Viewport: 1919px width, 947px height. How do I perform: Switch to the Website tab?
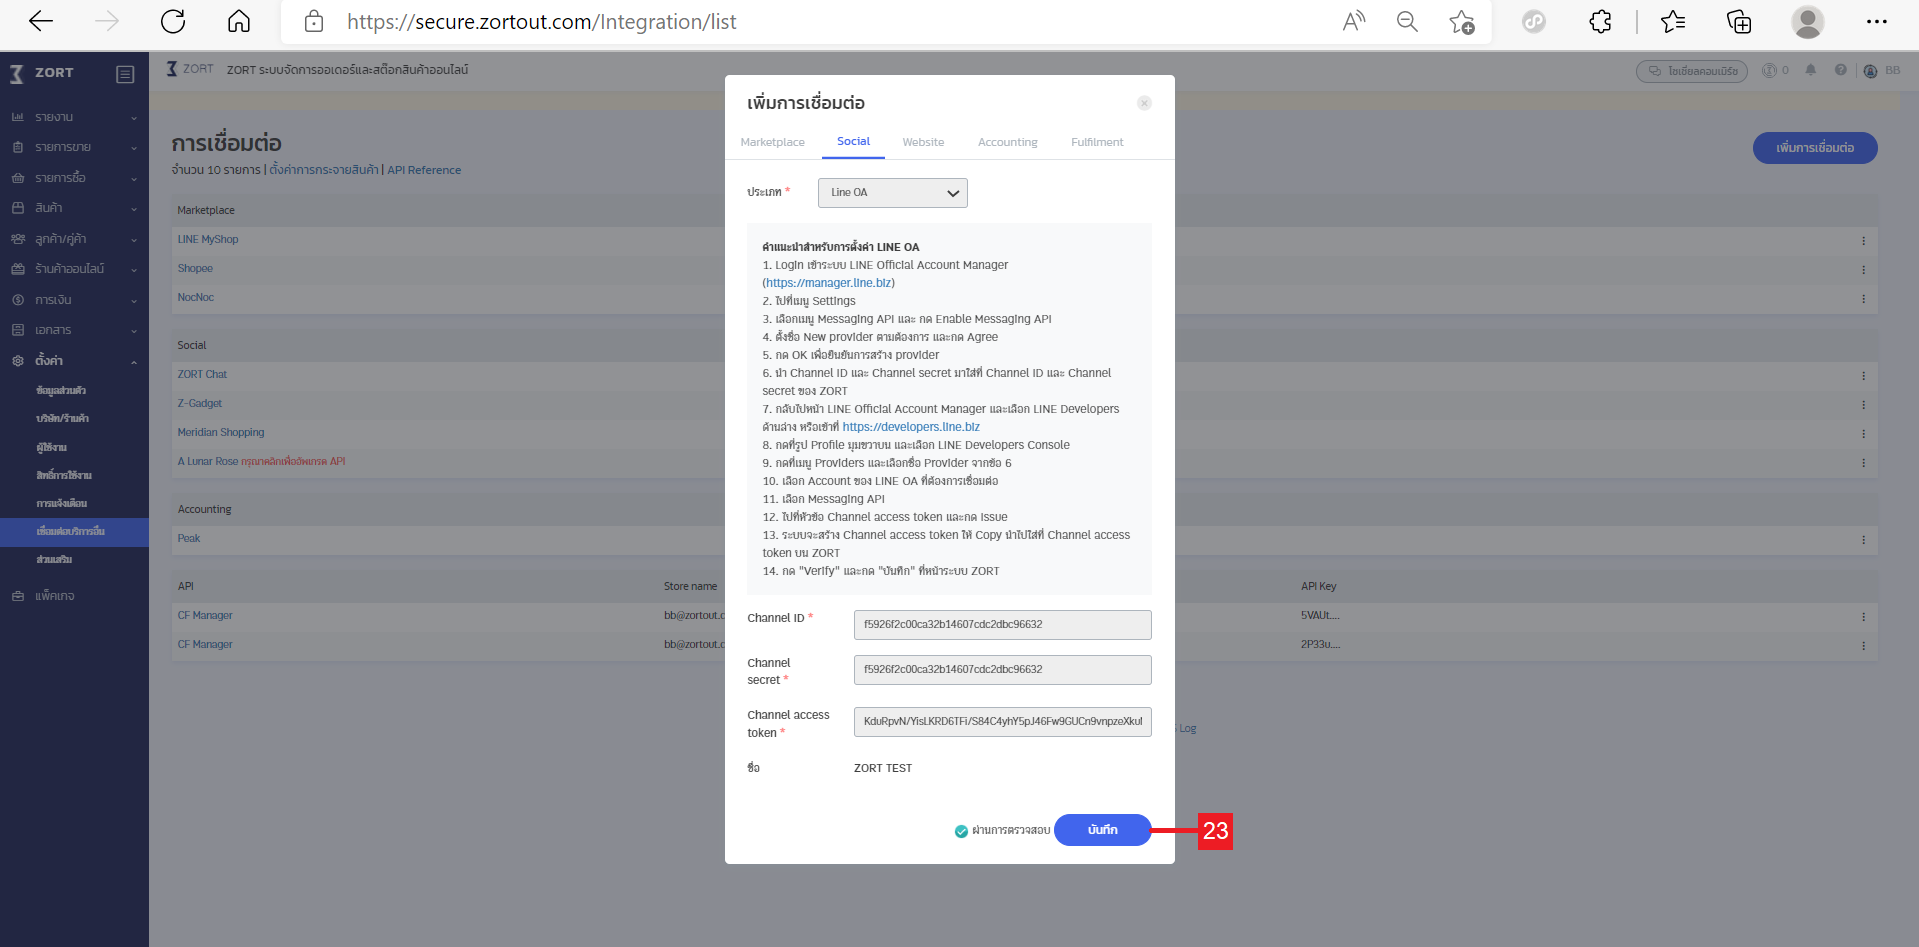coord(923,142)
